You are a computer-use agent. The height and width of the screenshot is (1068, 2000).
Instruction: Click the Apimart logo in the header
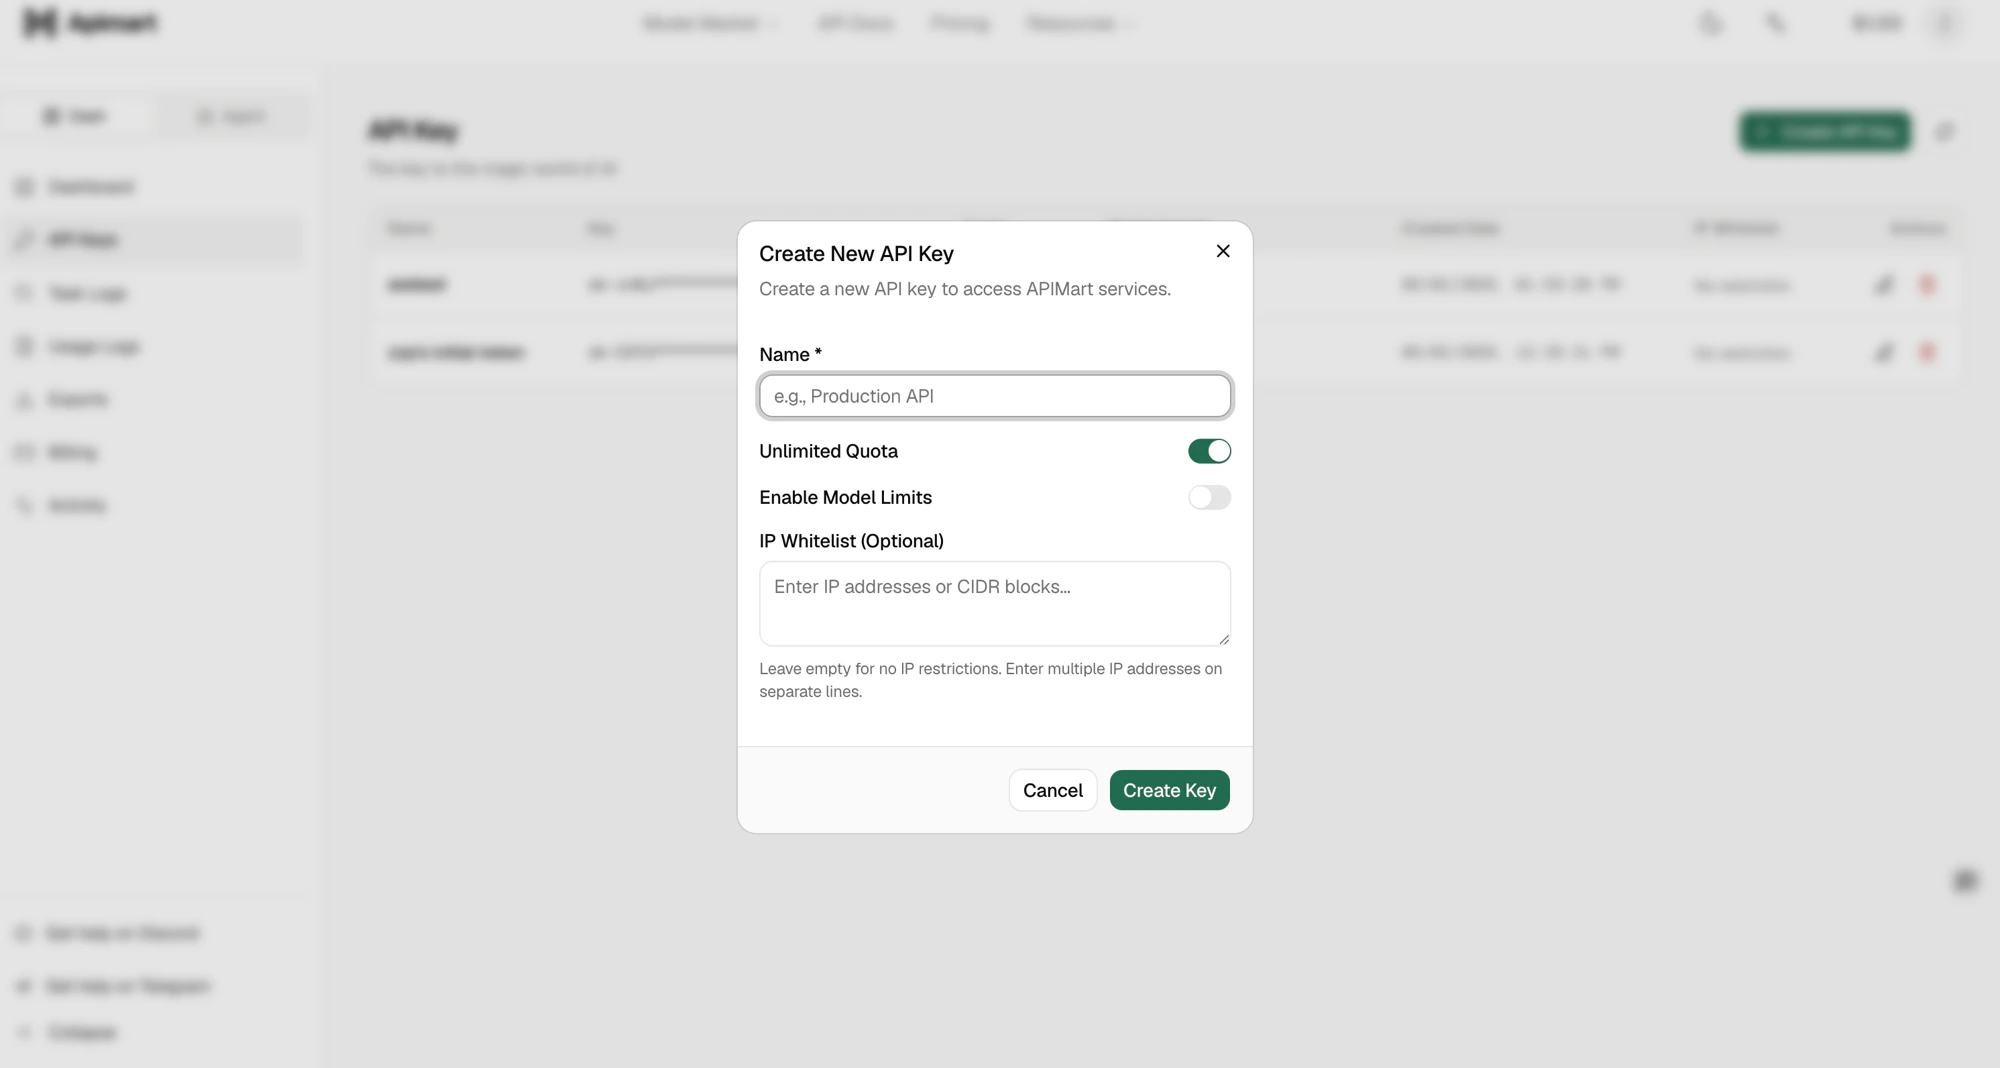tap(90, 23)
